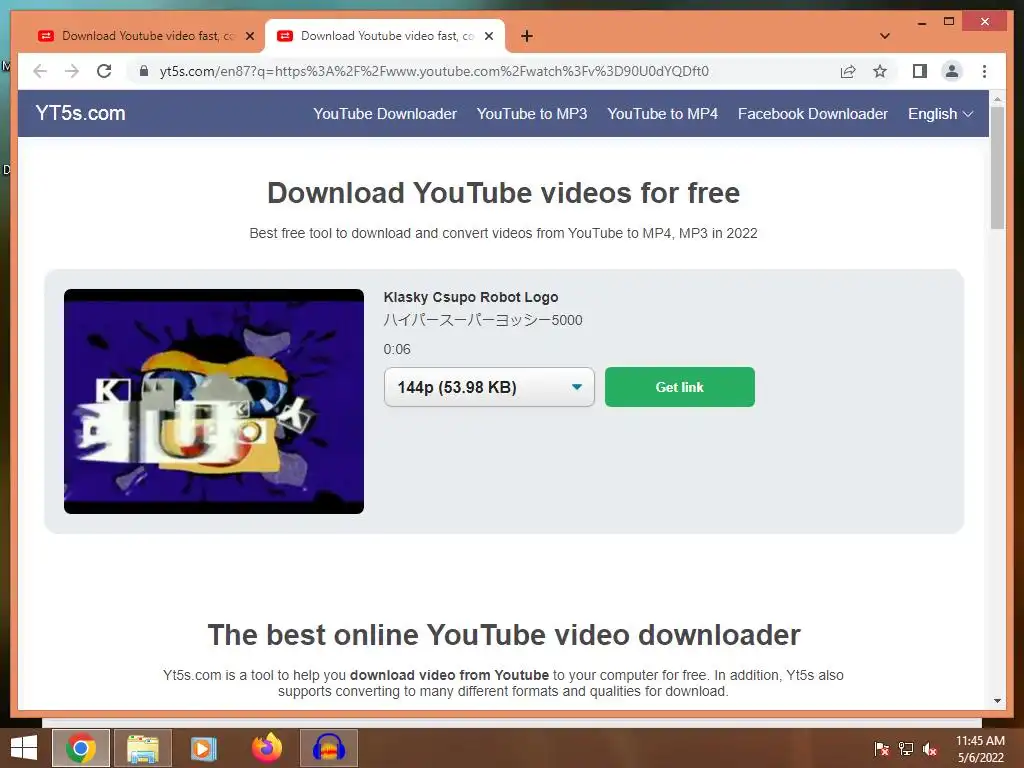Image resolution: width=1024 pixels, height=768 pixels.
Task: Open a new tab with plus button
Action: (x=527, y=36)
